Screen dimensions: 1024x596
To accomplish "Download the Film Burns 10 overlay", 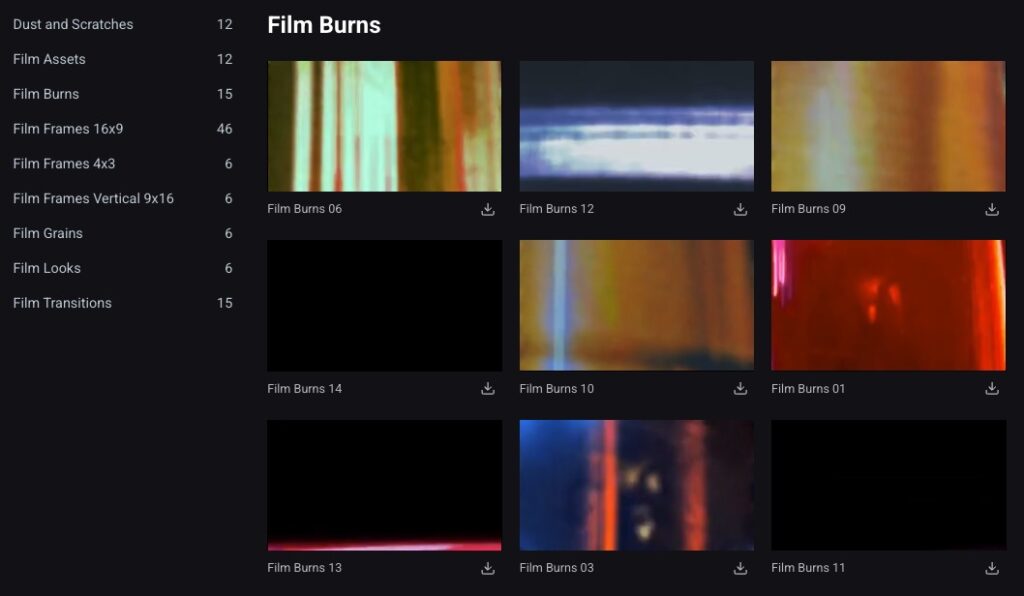I will pos(740,388).
